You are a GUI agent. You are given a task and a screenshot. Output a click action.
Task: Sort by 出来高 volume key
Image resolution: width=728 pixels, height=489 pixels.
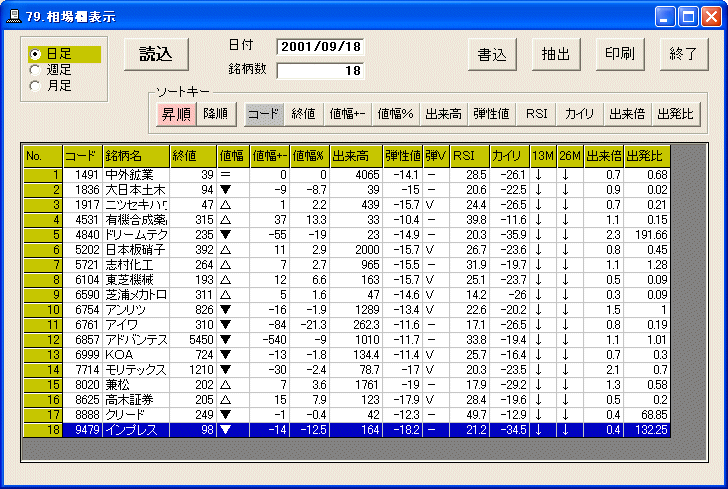443,114
